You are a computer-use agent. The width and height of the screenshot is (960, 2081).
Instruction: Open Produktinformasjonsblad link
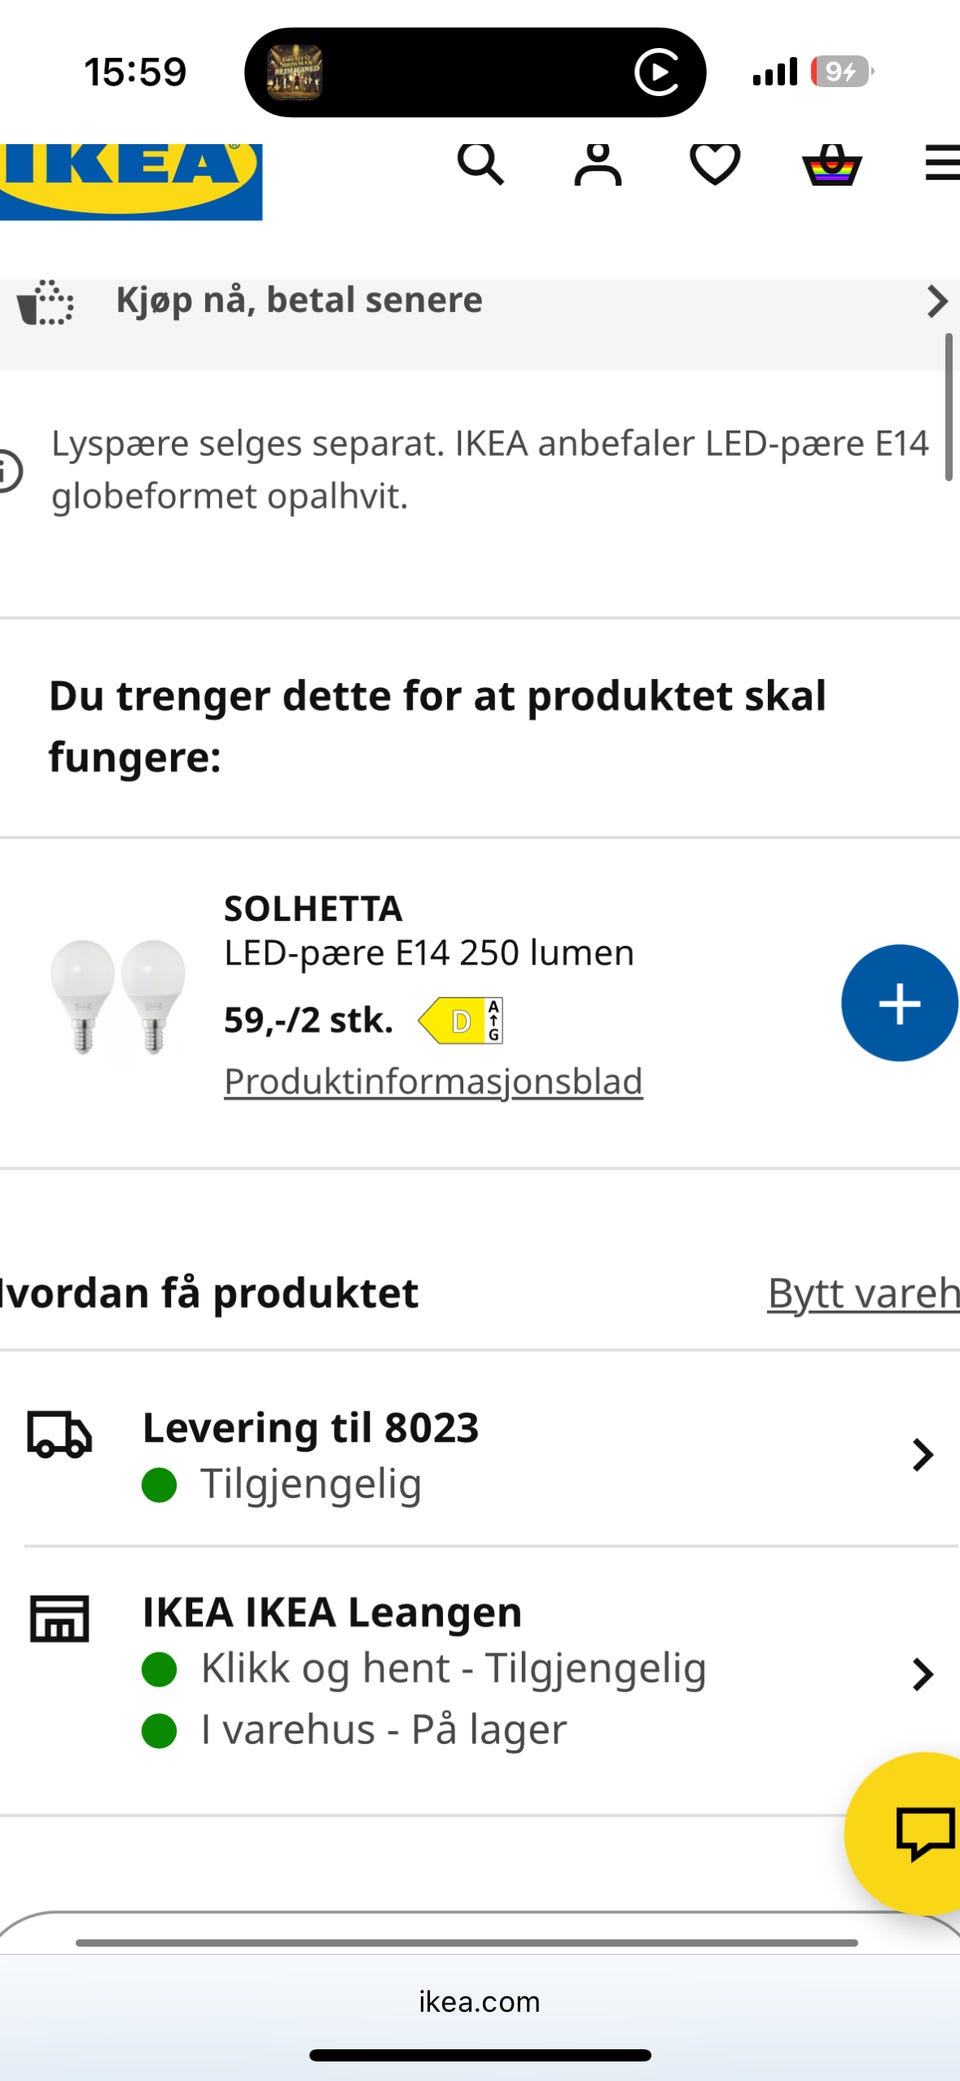tap(433, 1082)
